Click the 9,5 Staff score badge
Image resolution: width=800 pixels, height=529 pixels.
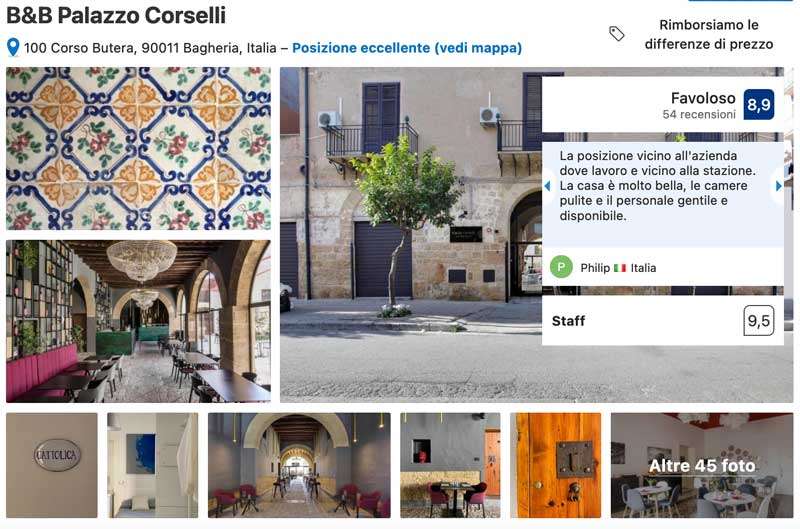(759, 321)
